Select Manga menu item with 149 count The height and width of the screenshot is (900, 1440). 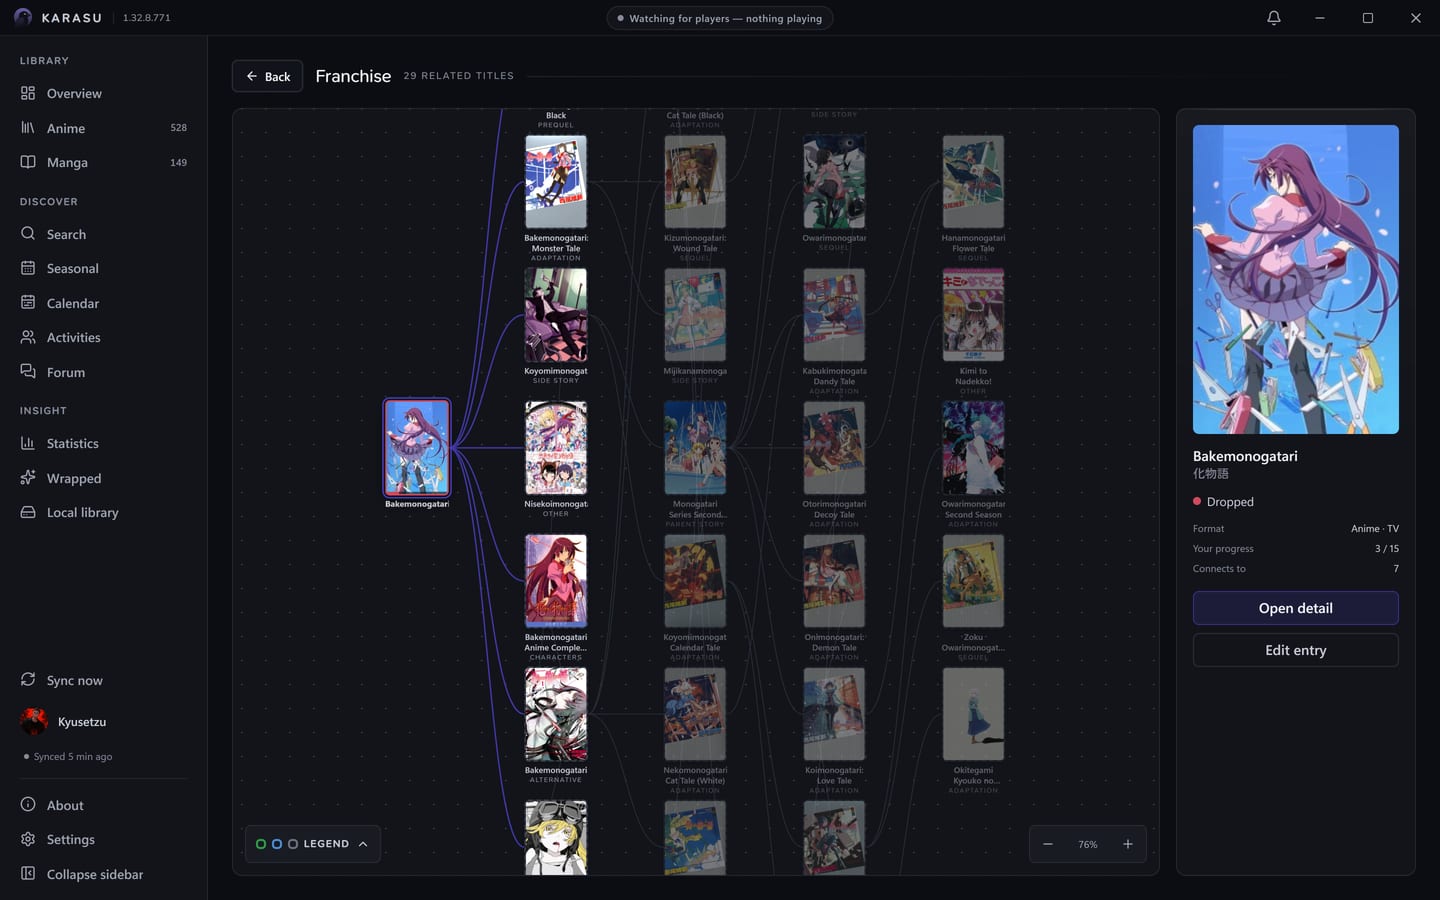[103, 162]
